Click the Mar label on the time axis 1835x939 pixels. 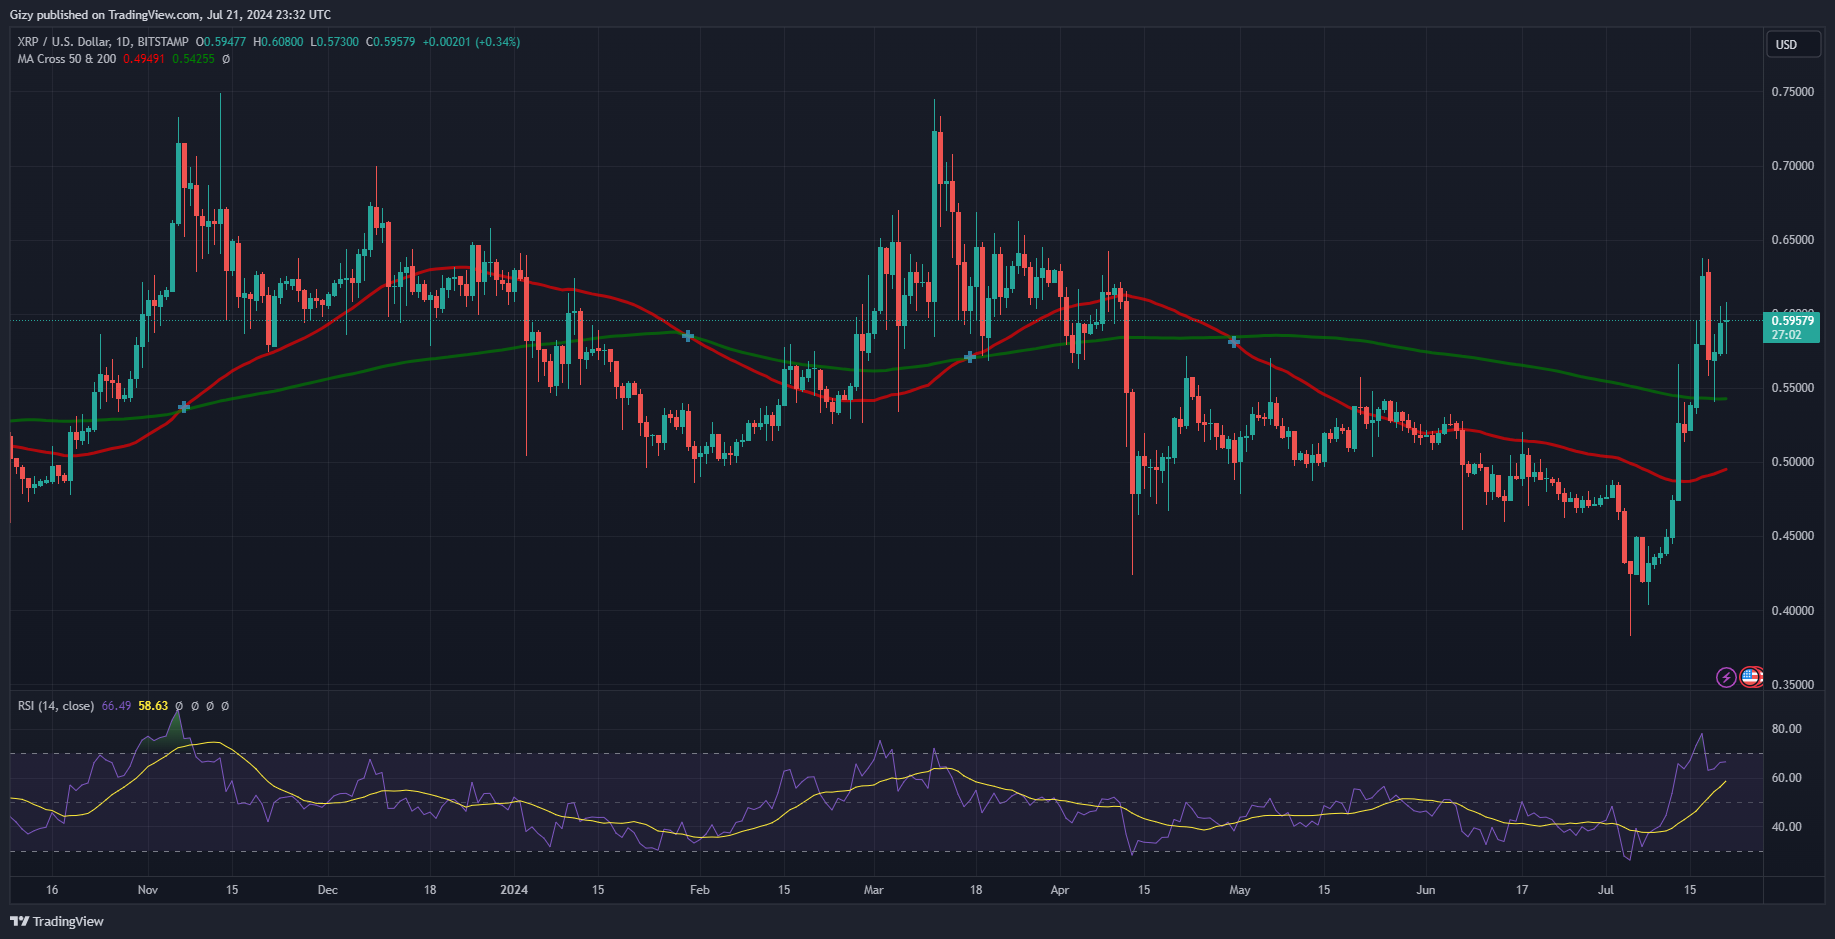pyautogui.click(x=874, y=890)
